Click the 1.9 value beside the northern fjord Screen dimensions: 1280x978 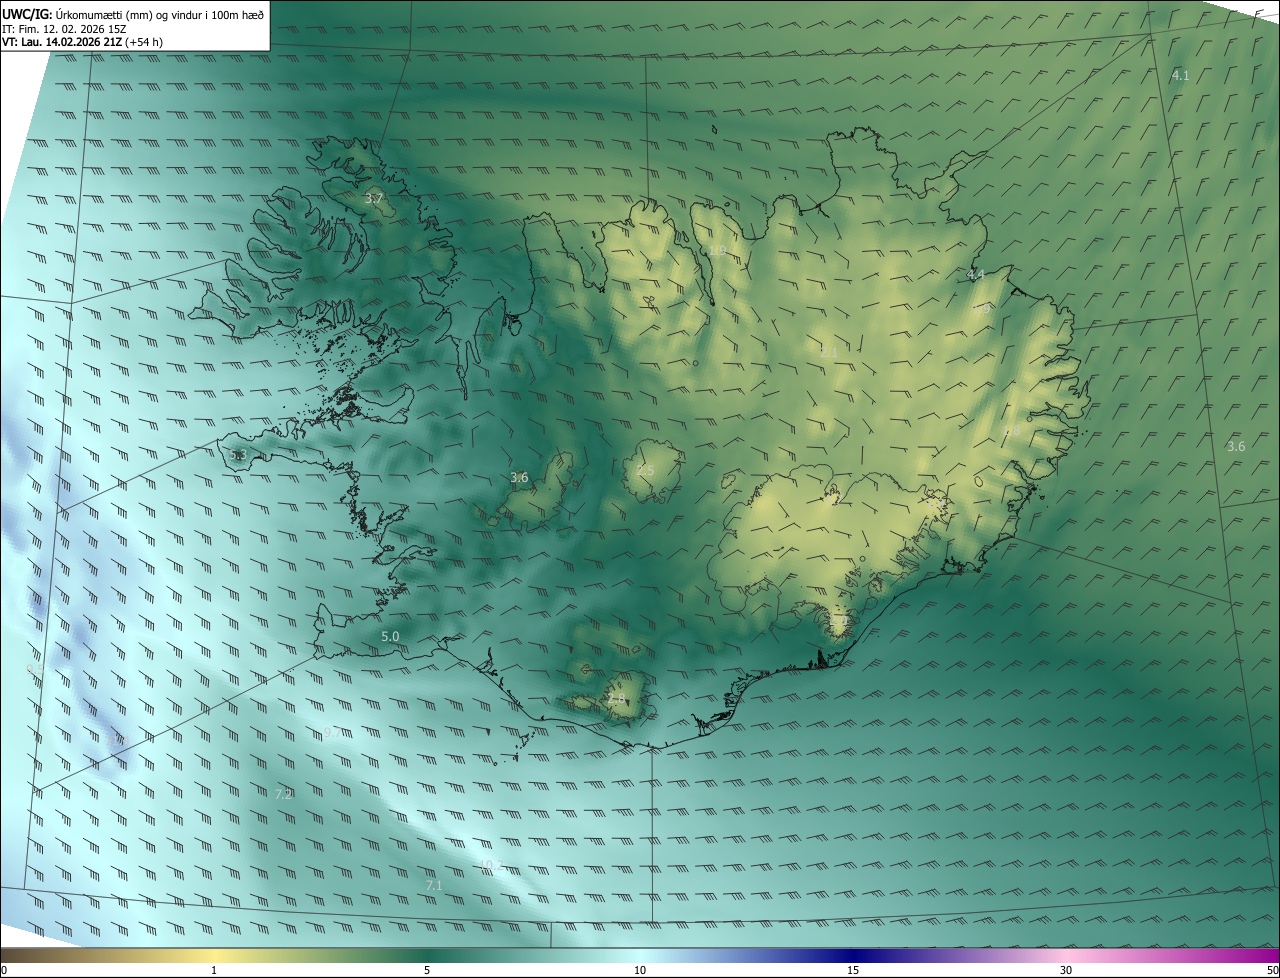[x=717, y=251]
